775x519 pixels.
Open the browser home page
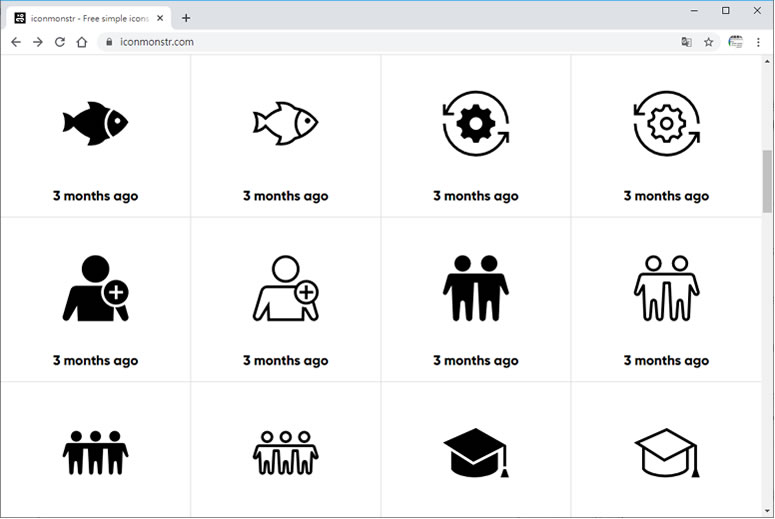pos(82,42)
